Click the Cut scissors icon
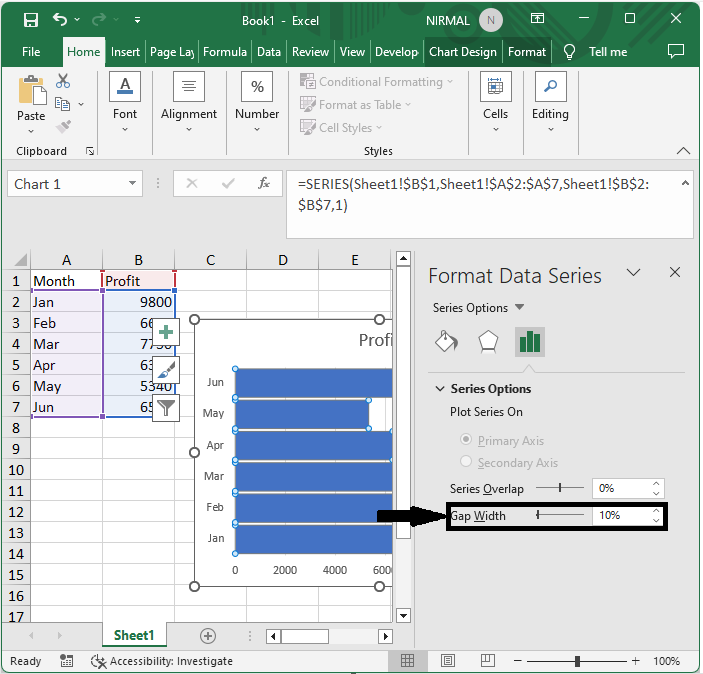 click(x=63, y=82)
